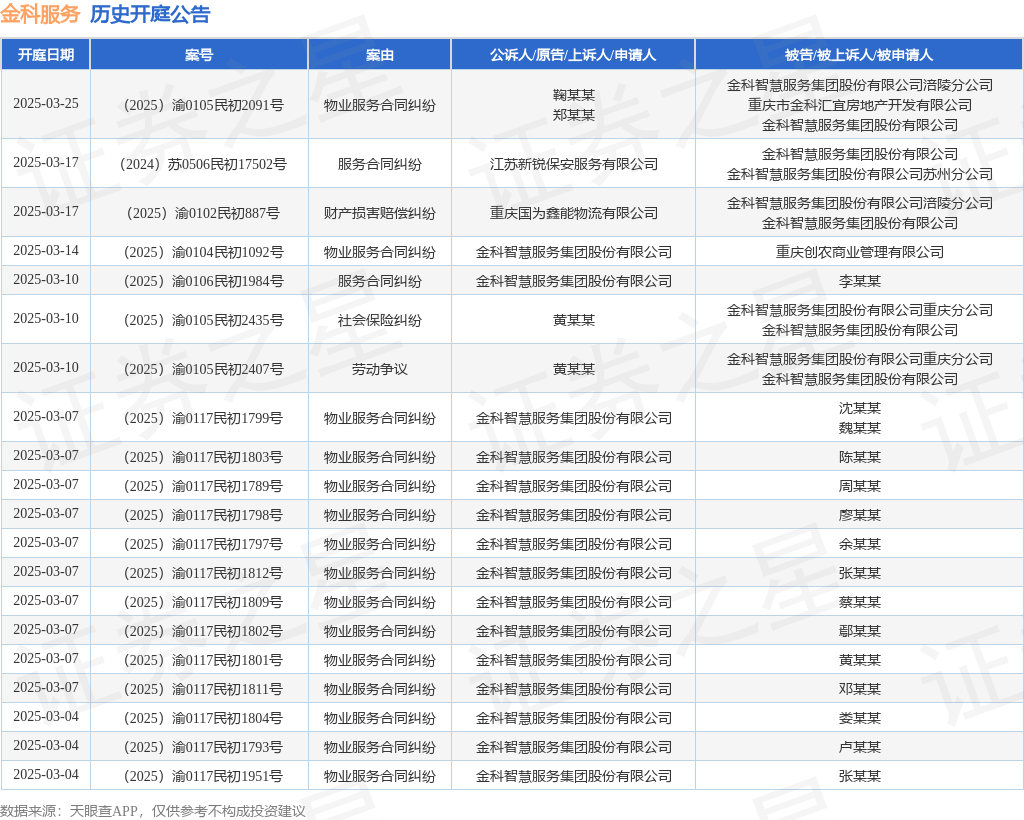Open case （2025）渝0117民初1799号

pos(199,418)
